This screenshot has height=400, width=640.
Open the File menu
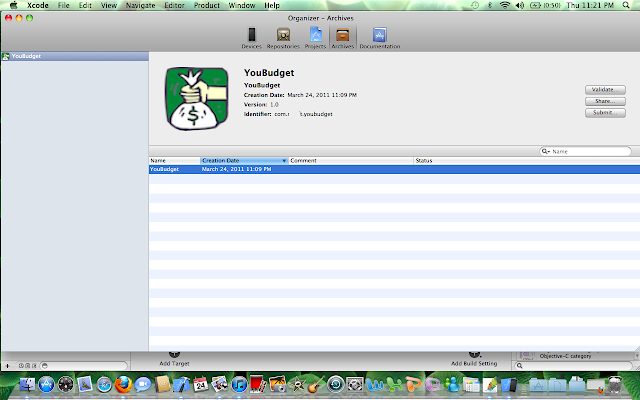(63, 5)
